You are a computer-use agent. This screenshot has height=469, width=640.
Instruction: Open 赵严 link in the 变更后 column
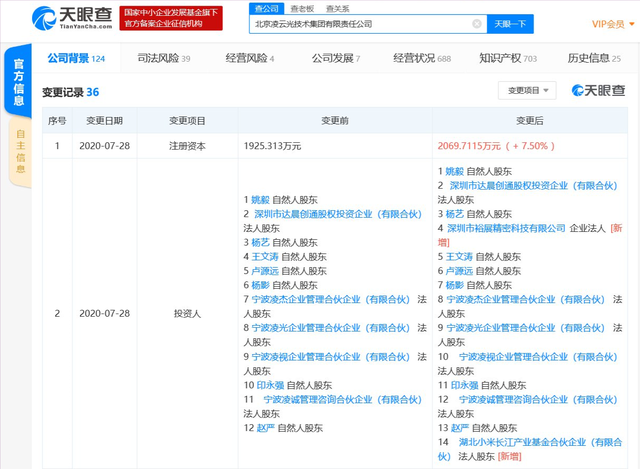460,428
